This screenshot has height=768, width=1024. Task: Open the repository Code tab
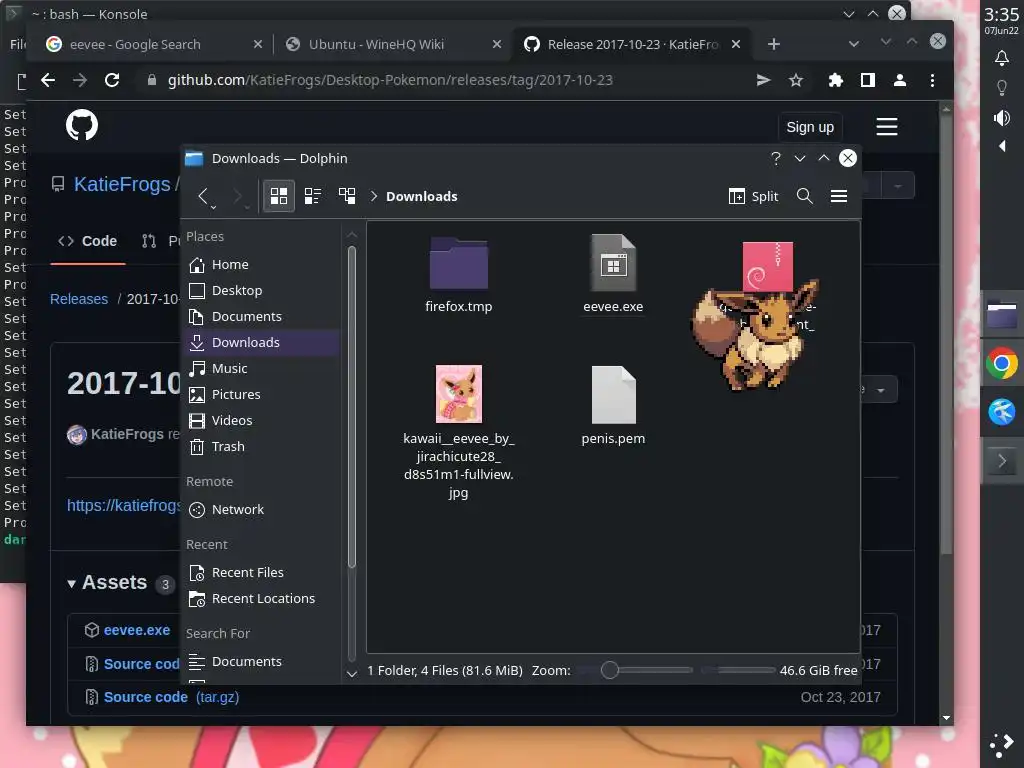(x=88, y=241)
